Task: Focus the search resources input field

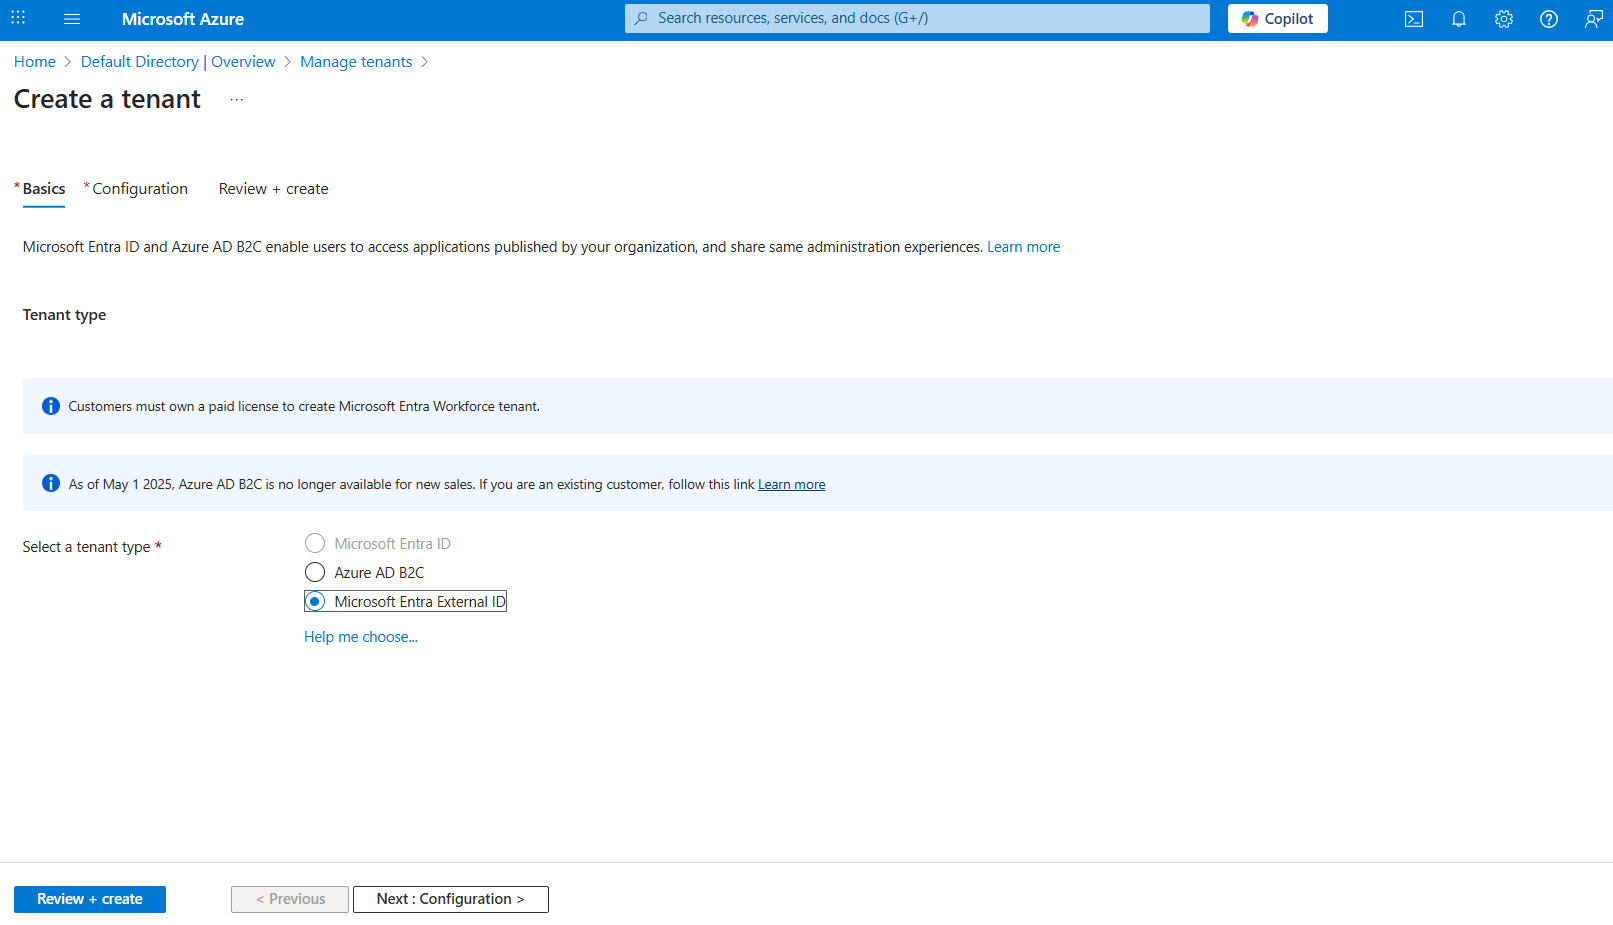Action: coord(917,18)
